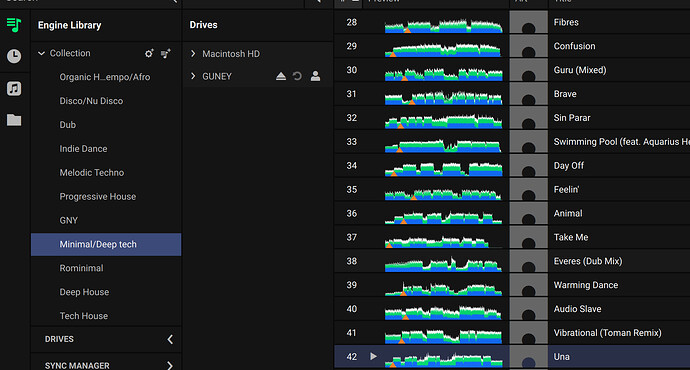Viewport: 690px width, 370px height.
Task: Click the album art thumbnail for Una
Action: click(x=529, y=357)
